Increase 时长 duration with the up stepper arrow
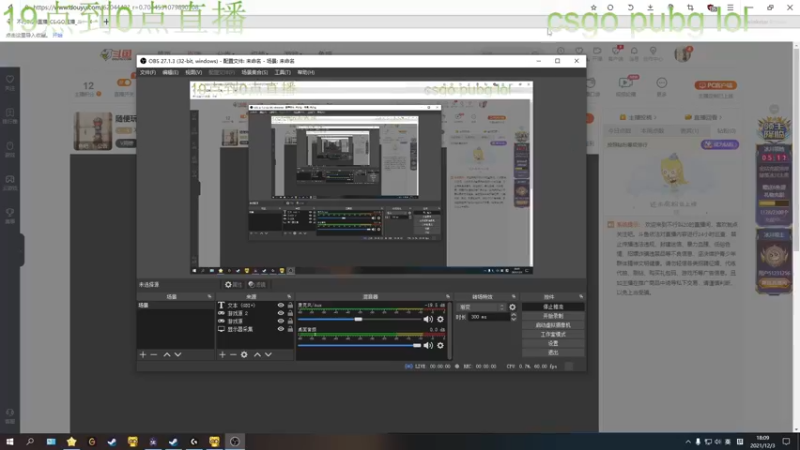The height and width of the screenshot is (450, 800). (x=513, y=315)
